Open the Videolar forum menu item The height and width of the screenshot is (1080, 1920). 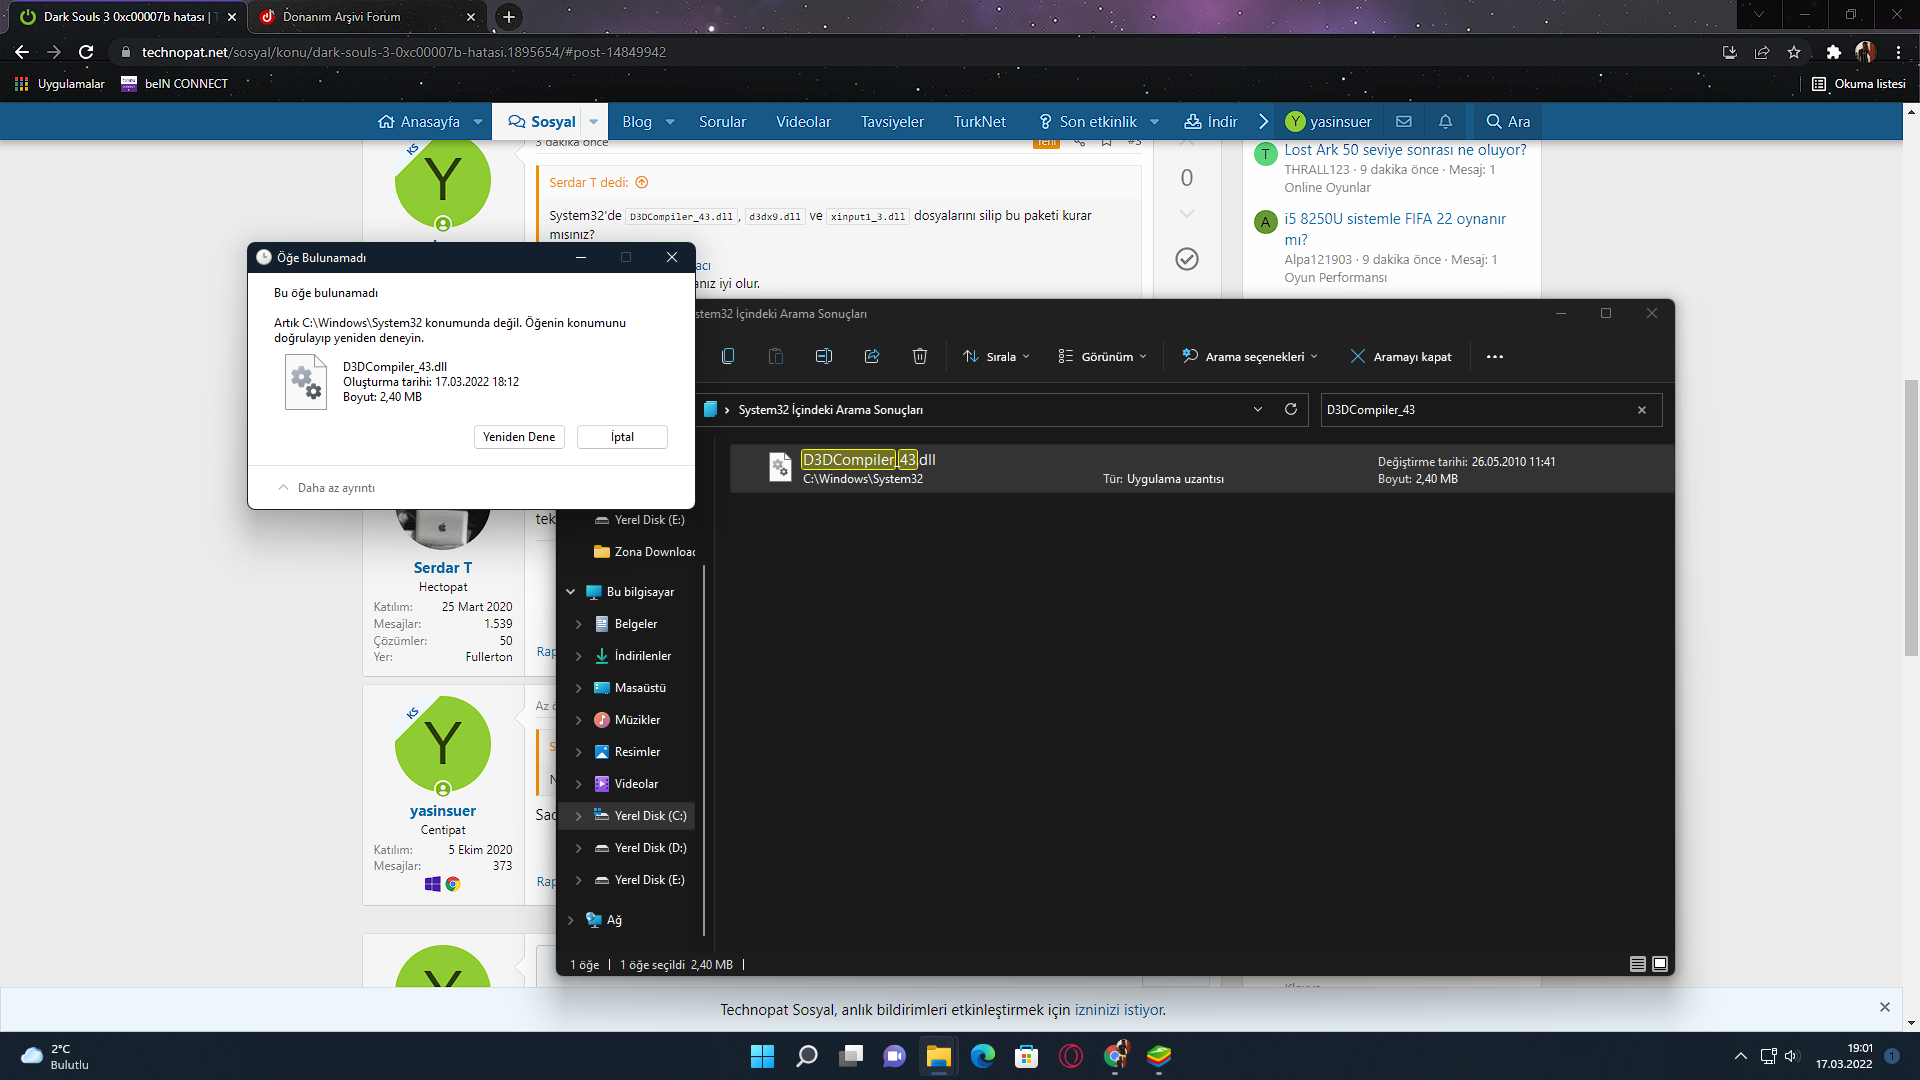pyautogui.click(x=803, y=121)
